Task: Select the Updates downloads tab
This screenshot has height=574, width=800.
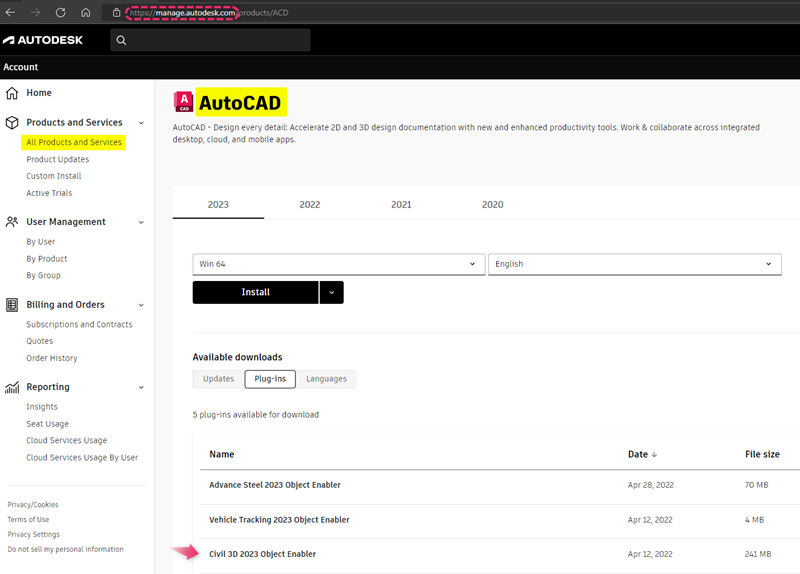Action: pos(218,379)
